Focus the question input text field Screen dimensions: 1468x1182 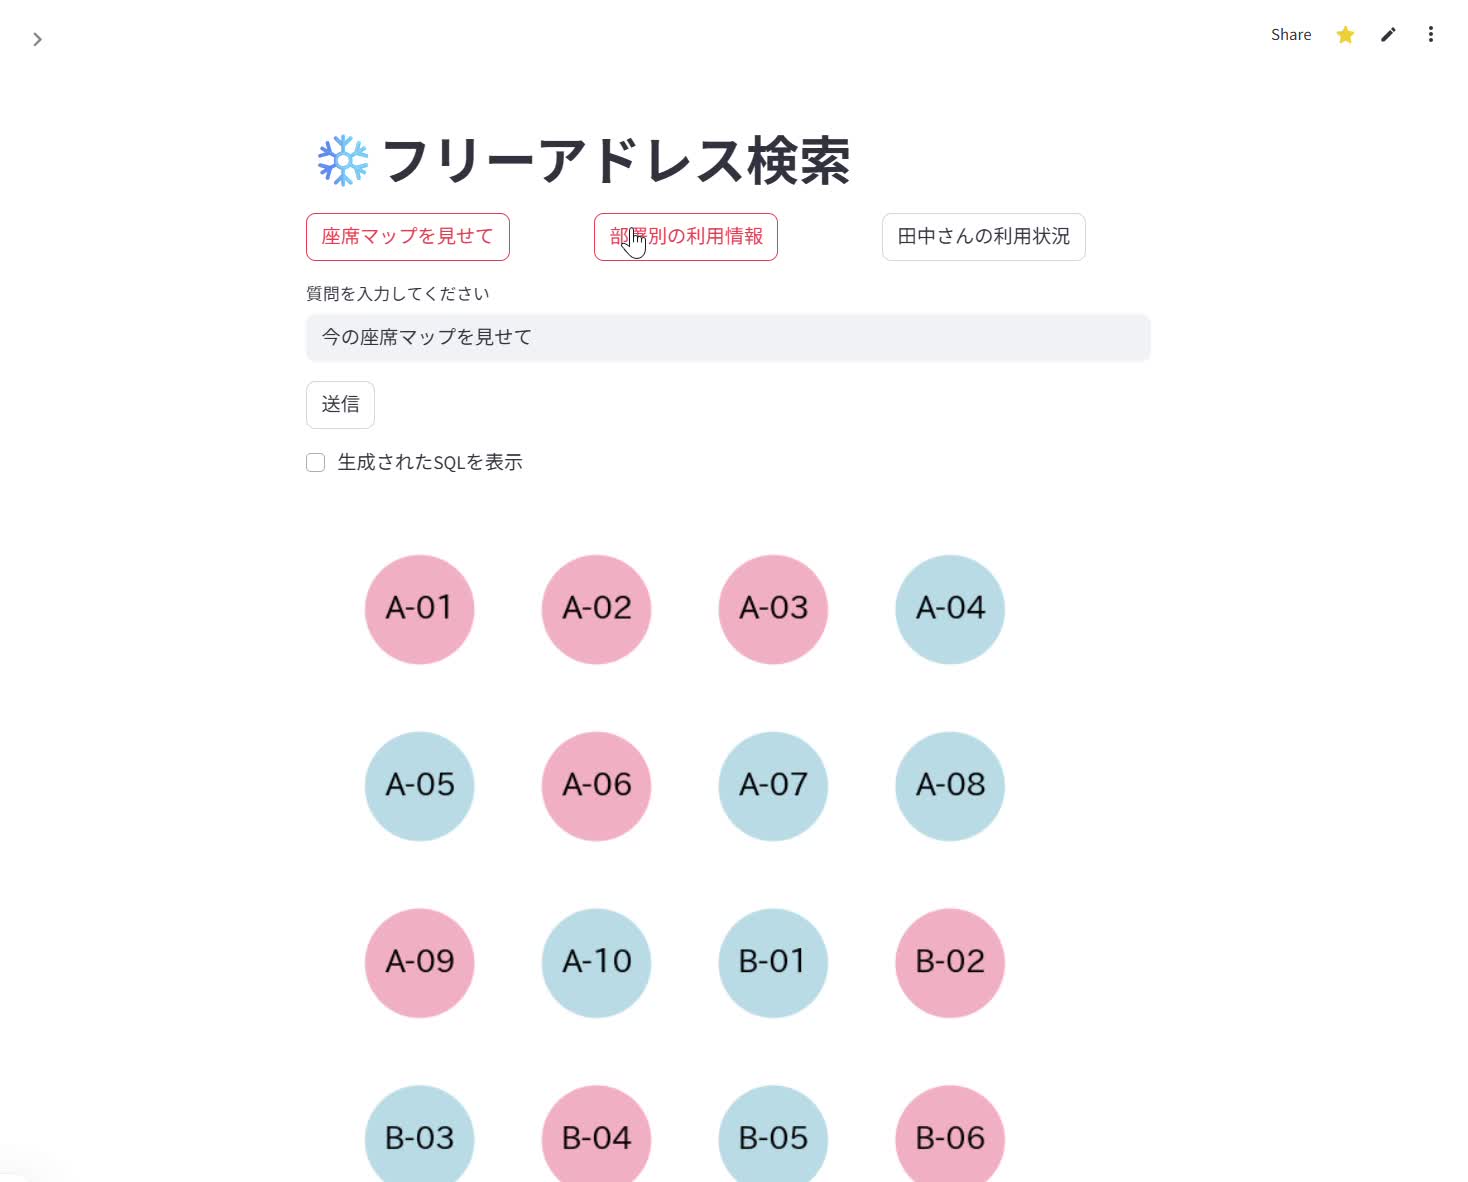point(728,338)
